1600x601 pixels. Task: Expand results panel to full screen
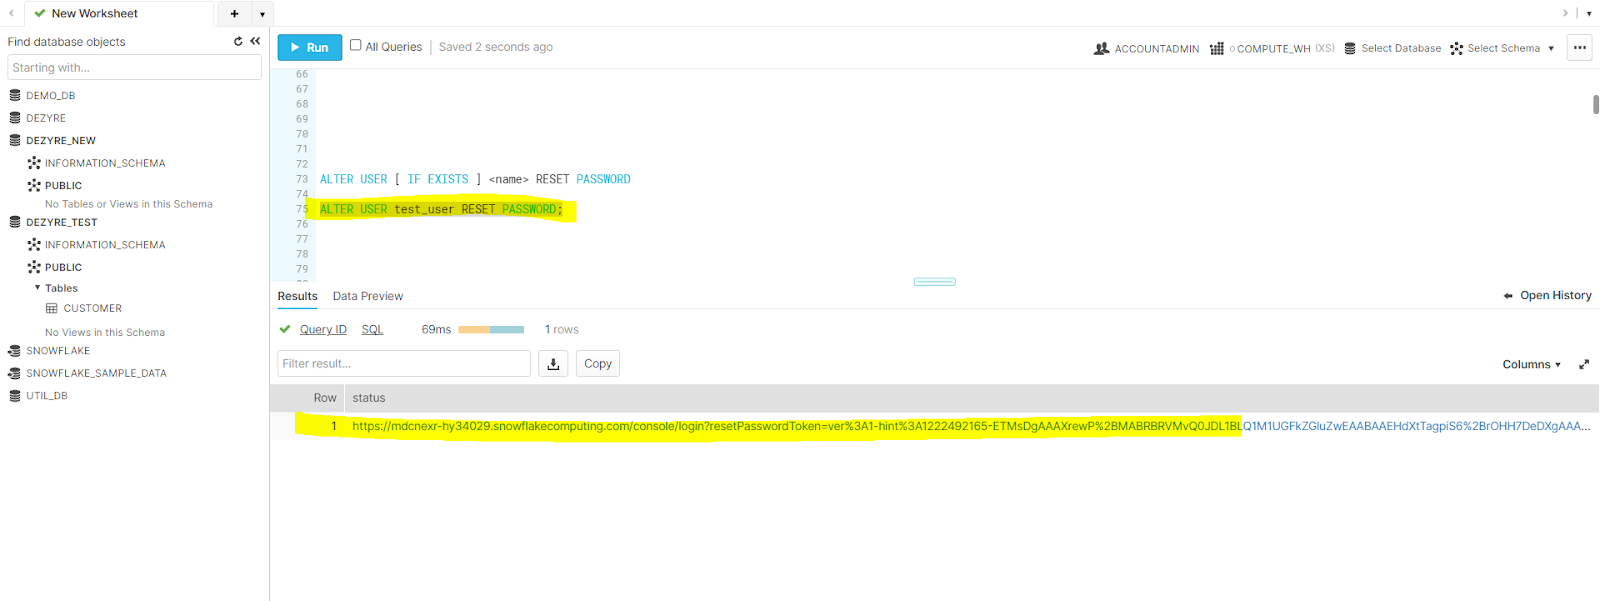[1584, 365]
